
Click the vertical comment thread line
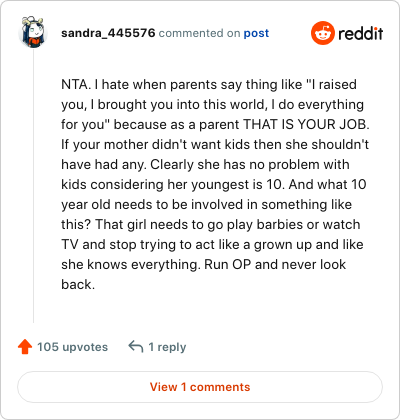click(x=33, y=187)
